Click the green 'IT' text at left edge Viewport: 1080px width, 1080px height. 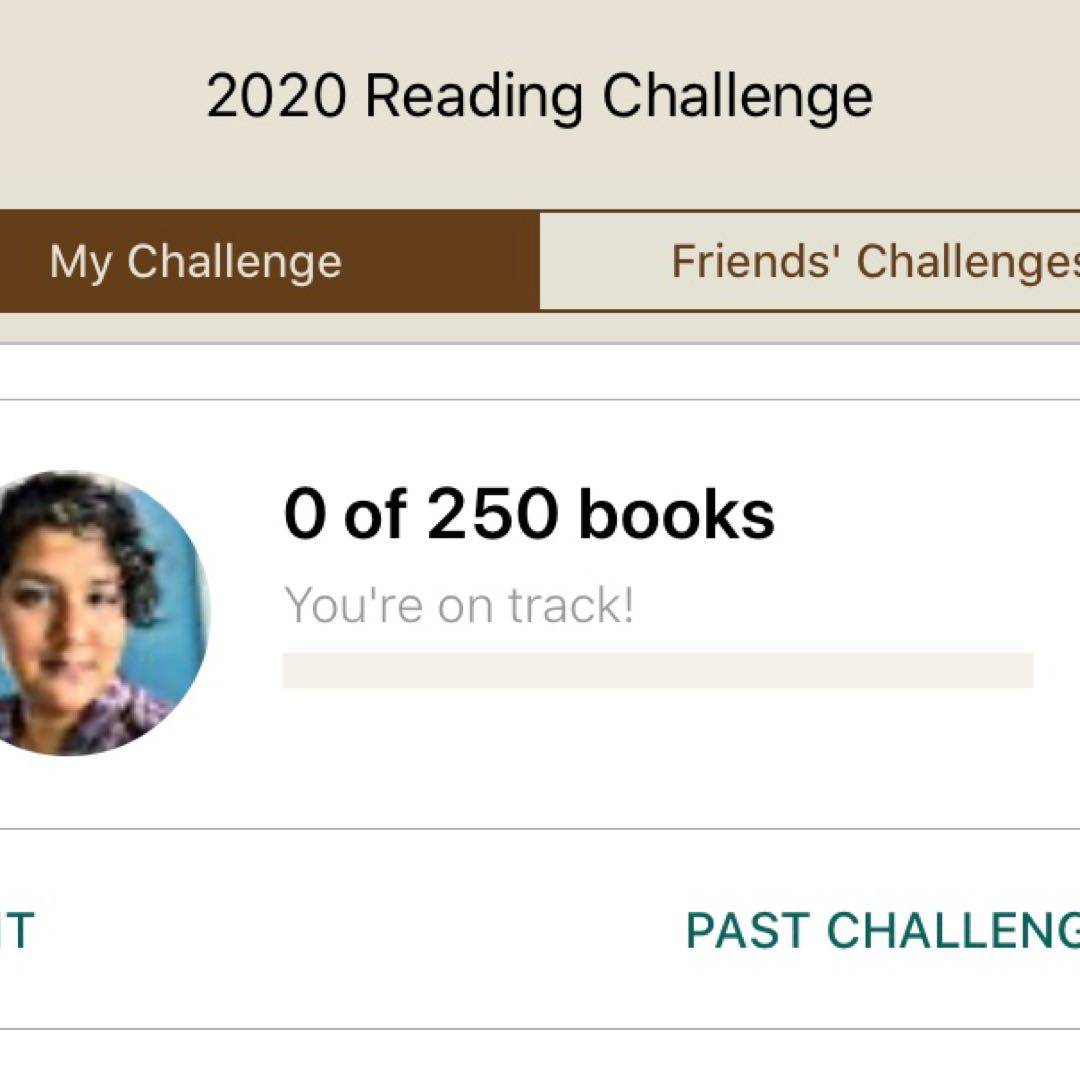click(x=16, y=930)
